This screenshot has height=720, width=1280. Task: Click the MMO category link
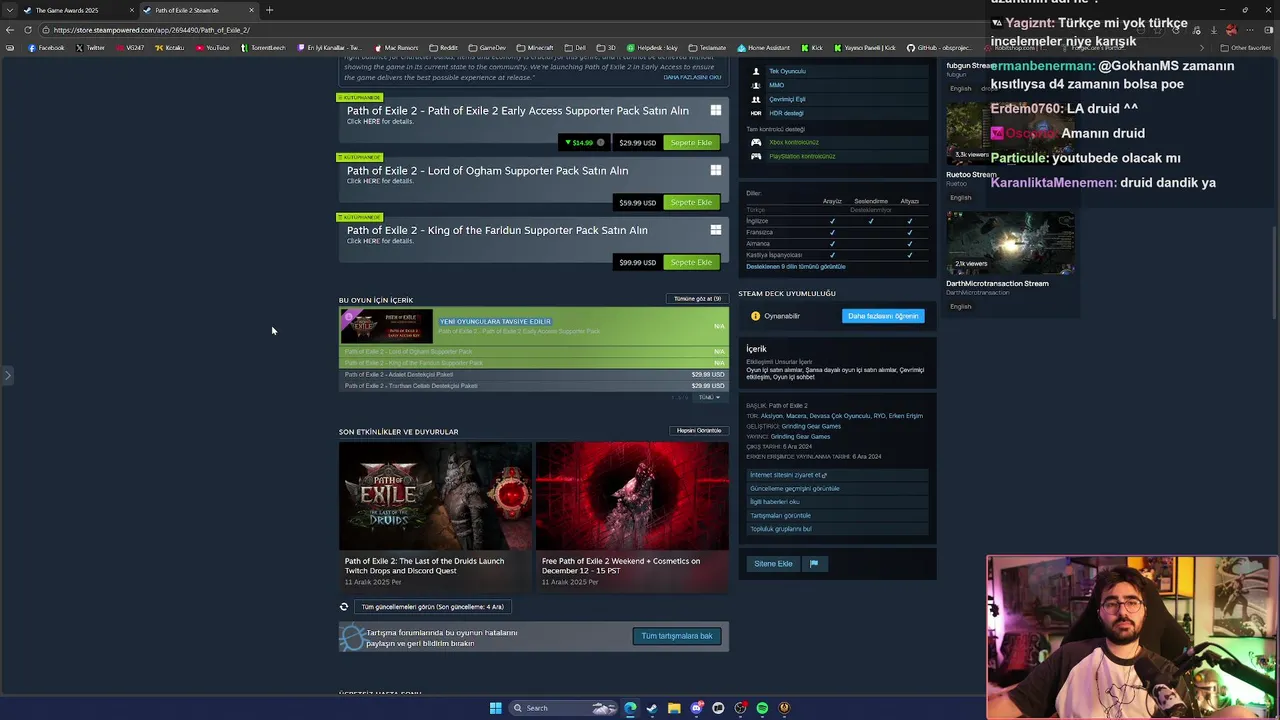(776, 85)
